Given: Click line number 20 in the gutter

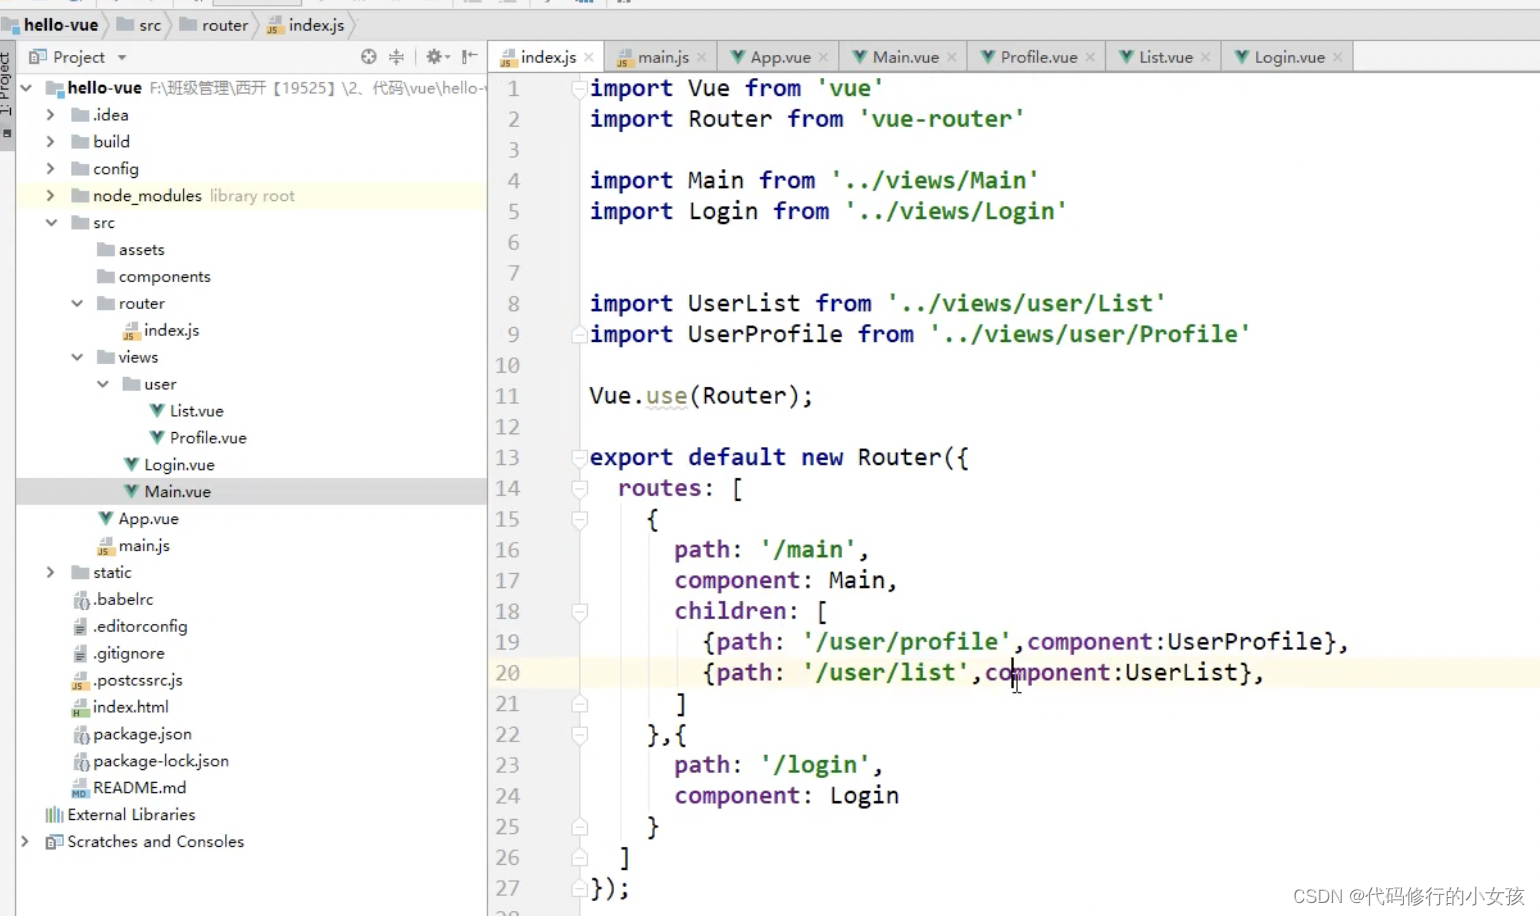Looking at the screenshot, I should pos(507,673).
